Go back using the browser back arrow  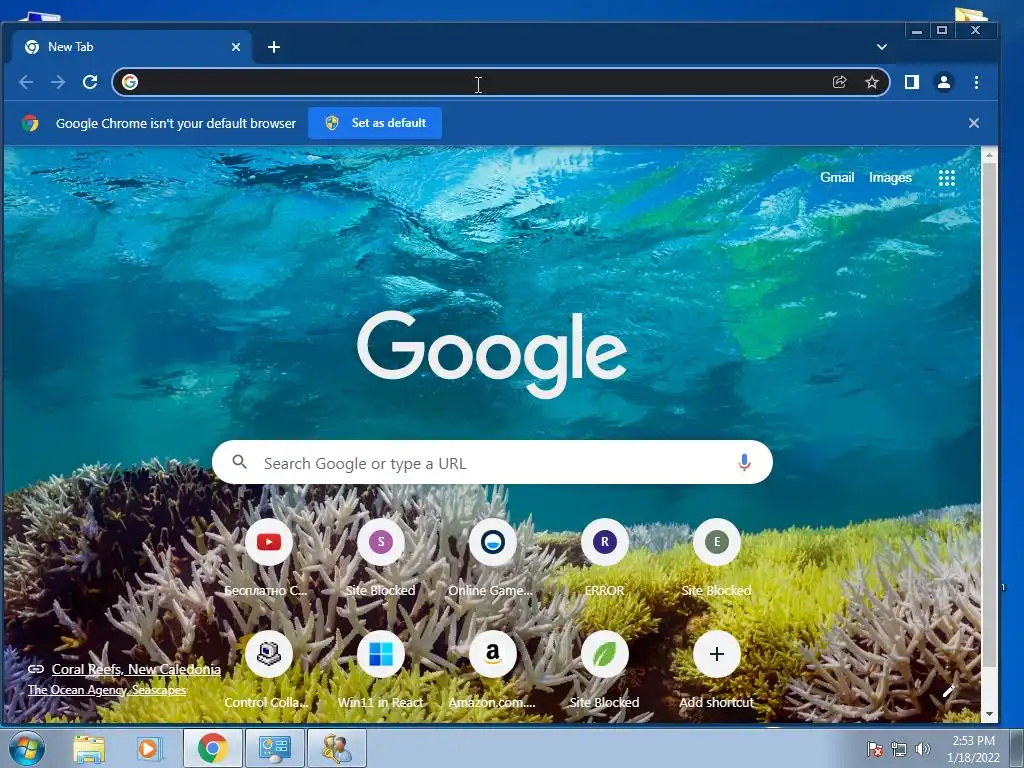(26, 82)
